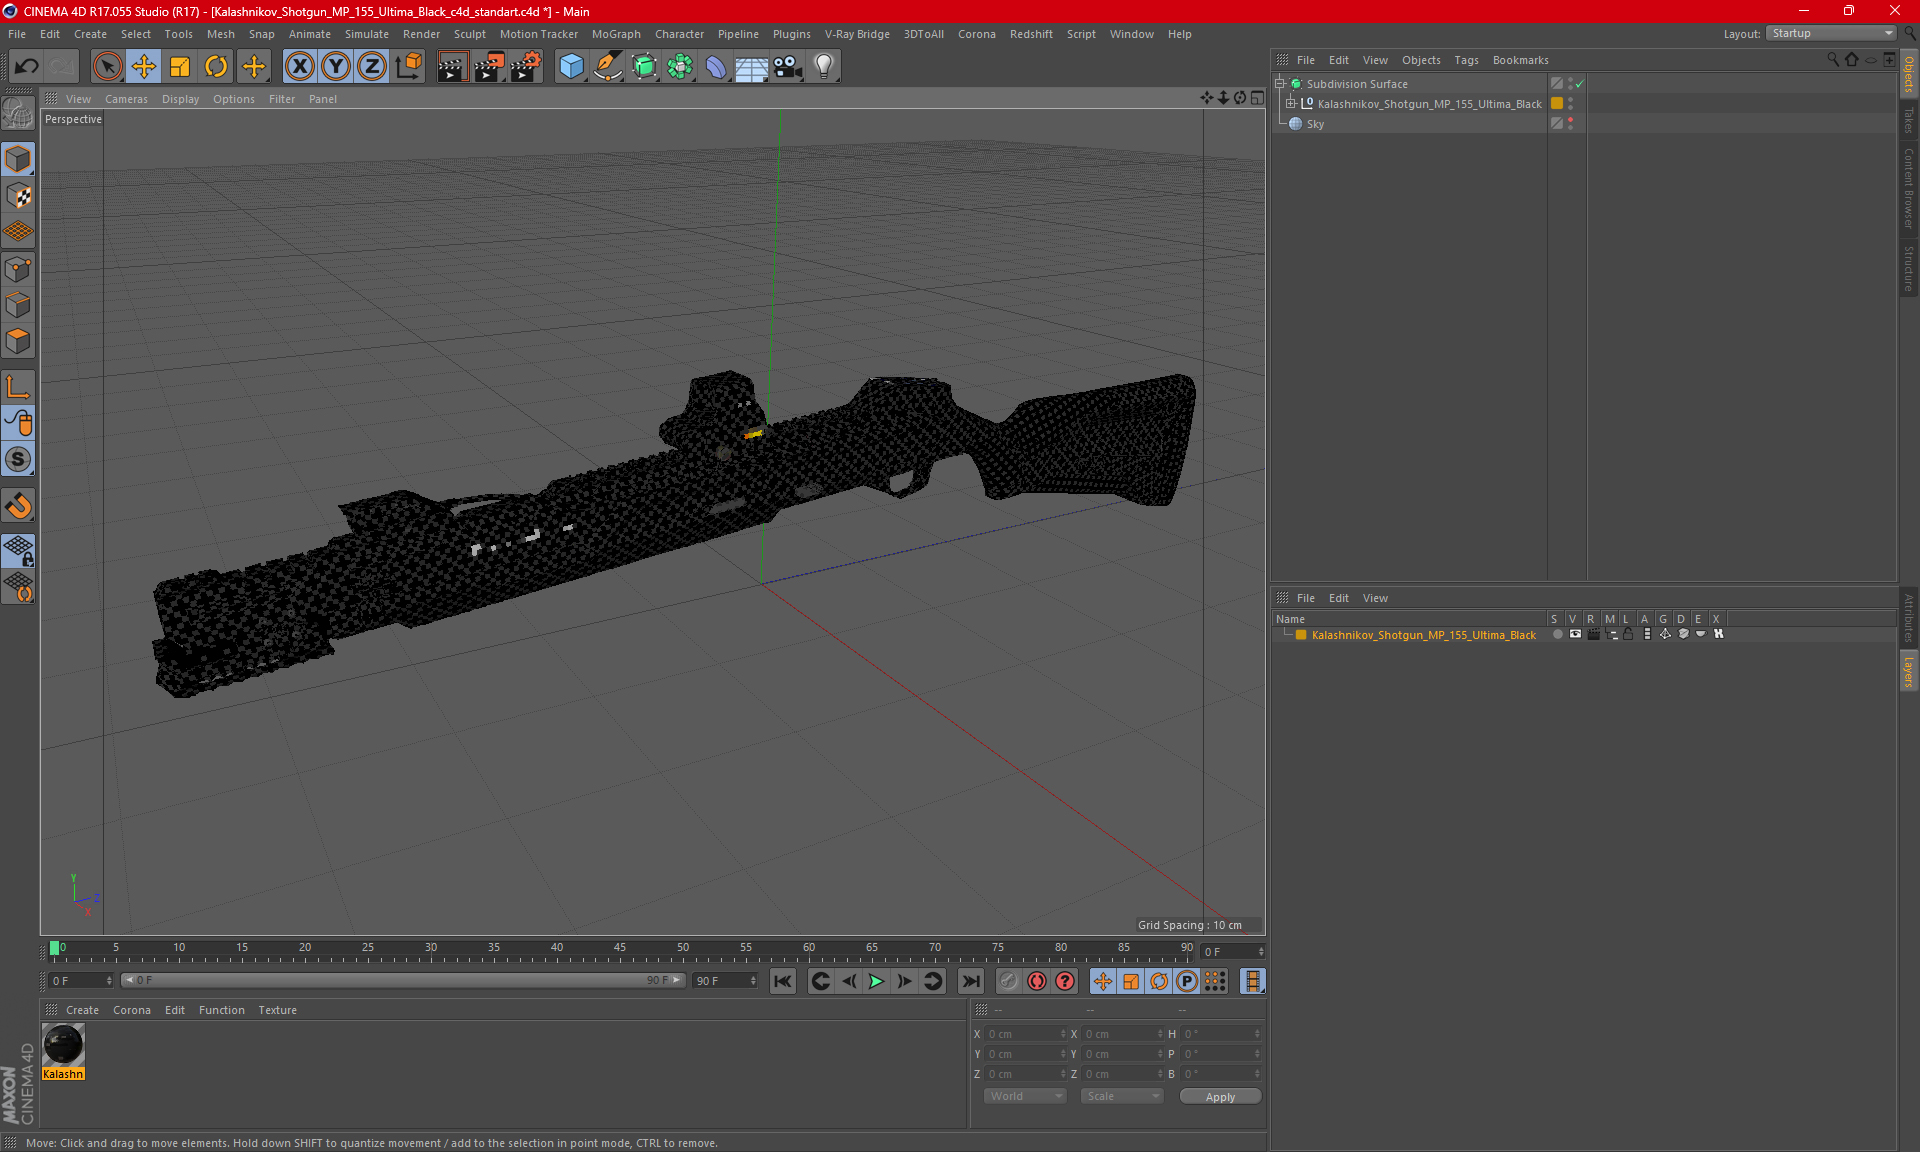Toggle Subdivision Surface enable checkmark
Screen dimensions: 1920x1152
pos(1580,84)
